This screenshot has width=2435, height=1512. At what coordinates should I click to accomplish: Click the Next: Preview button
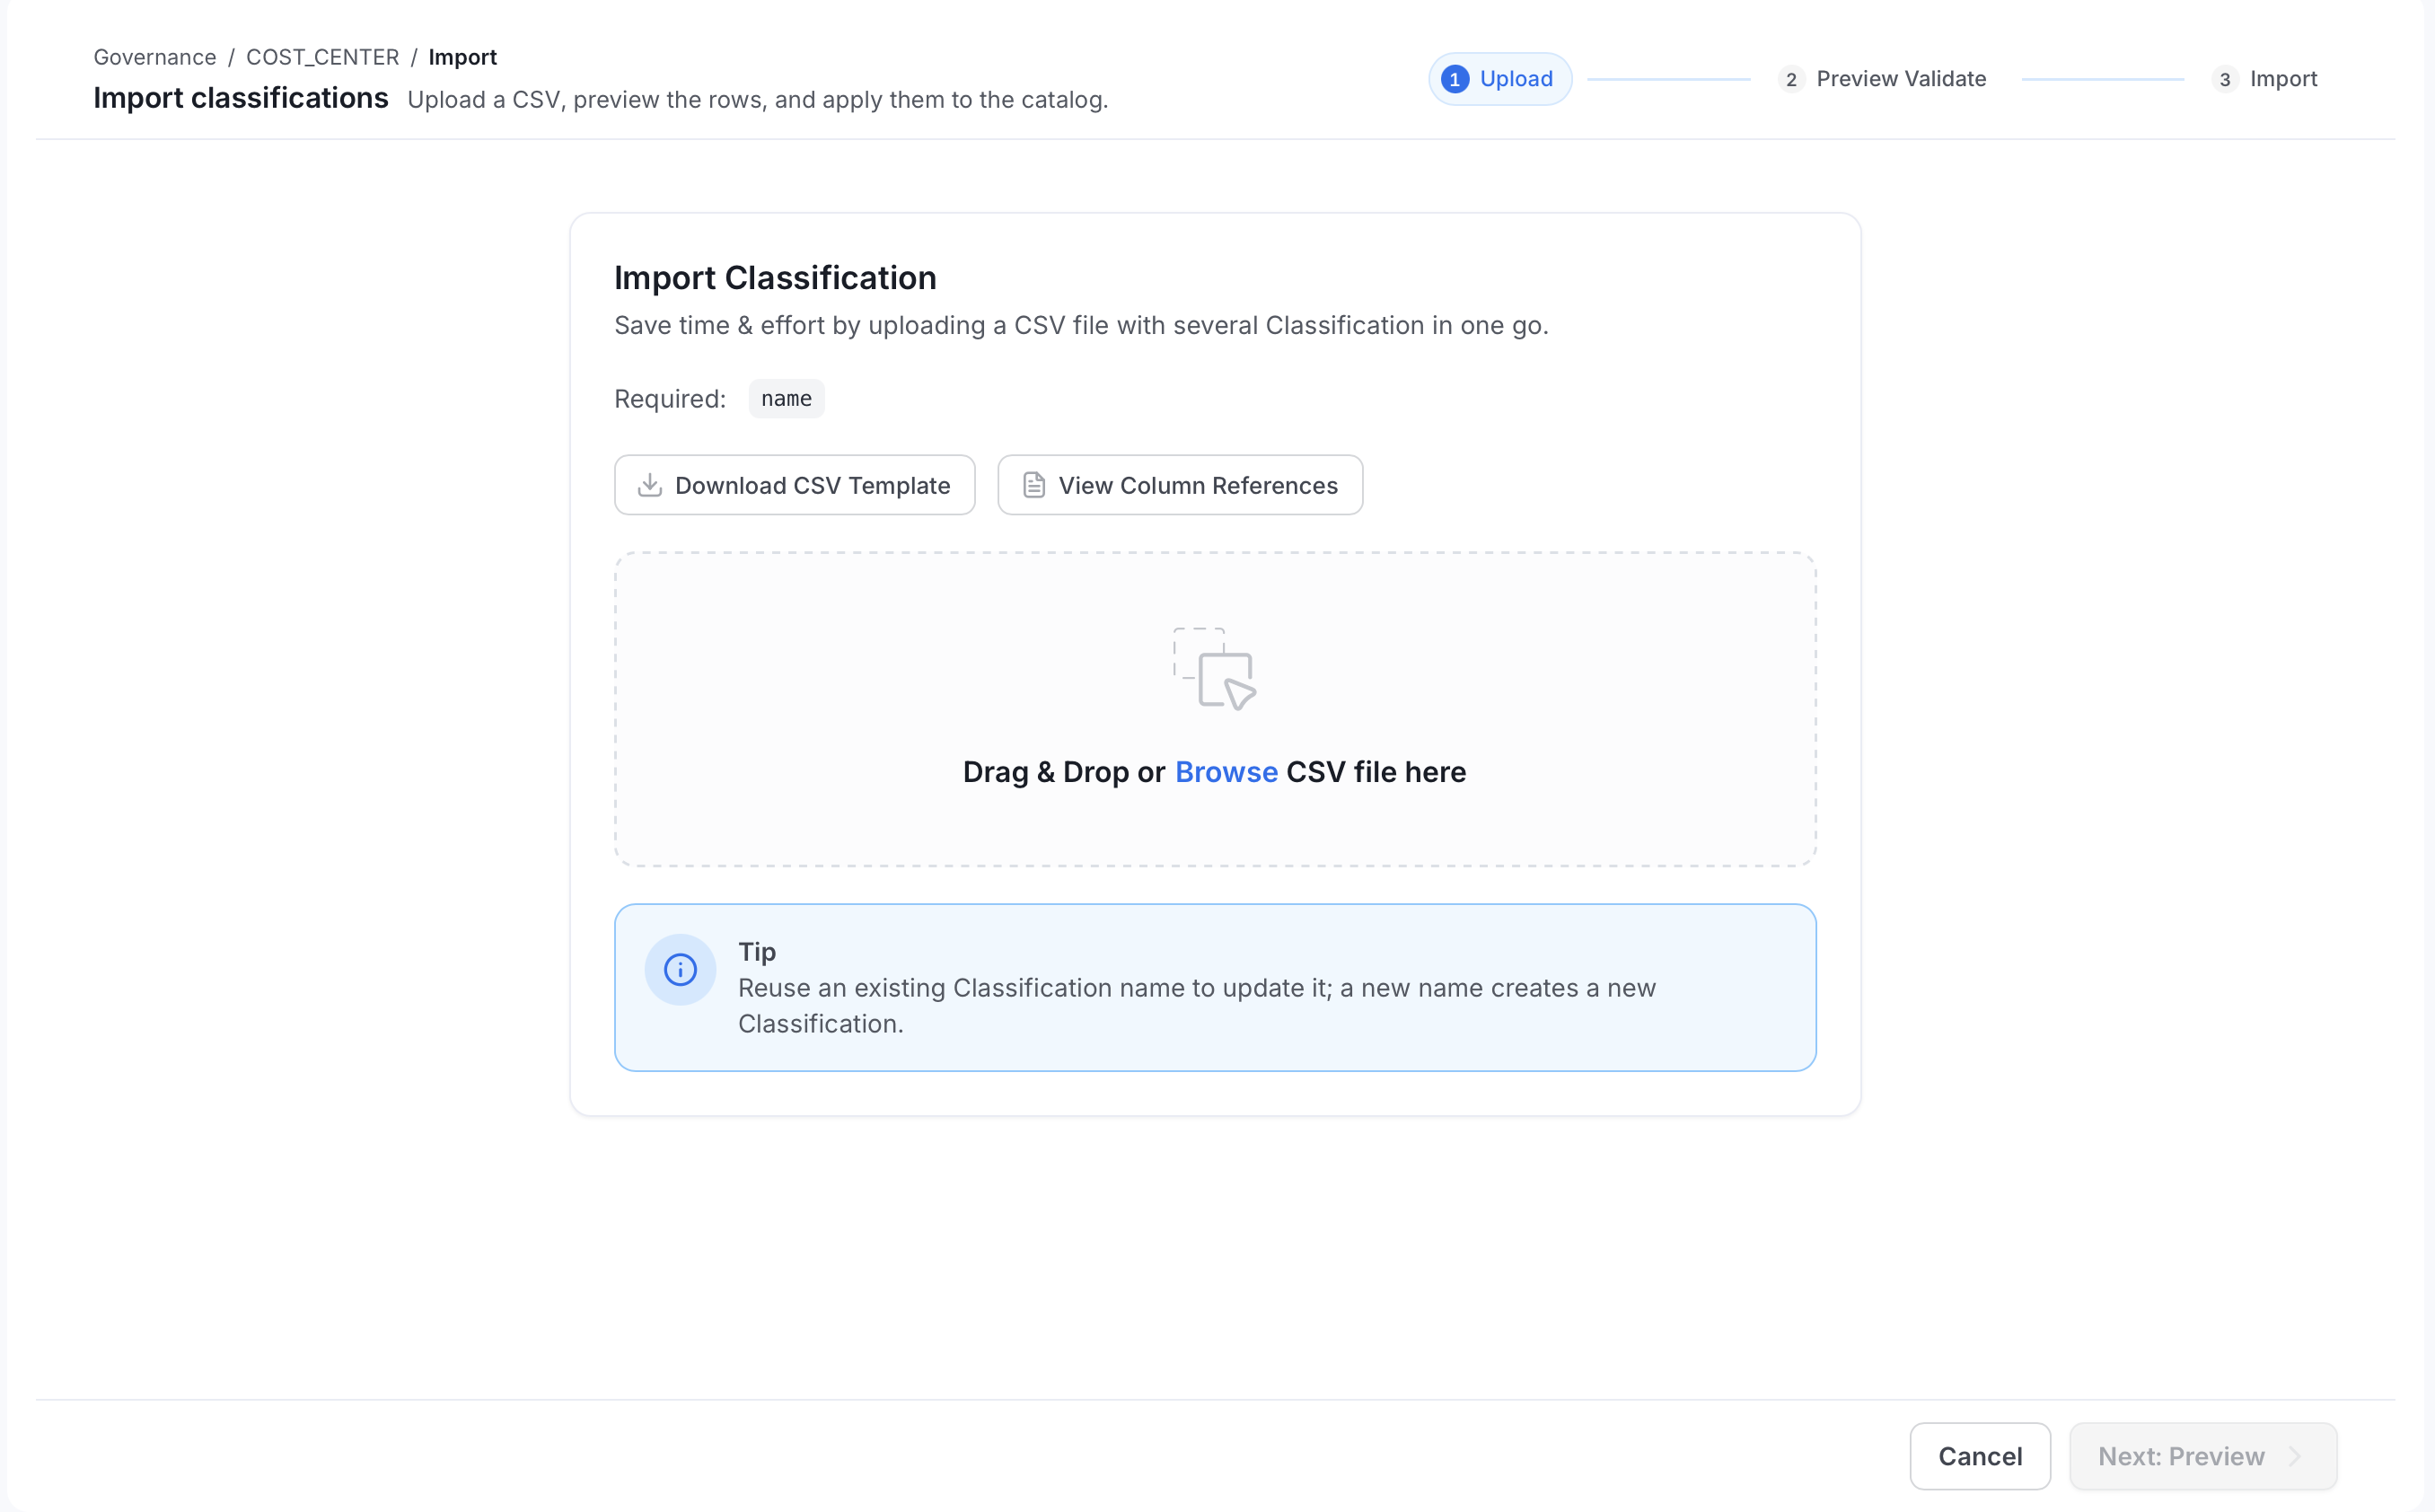2202,1456
